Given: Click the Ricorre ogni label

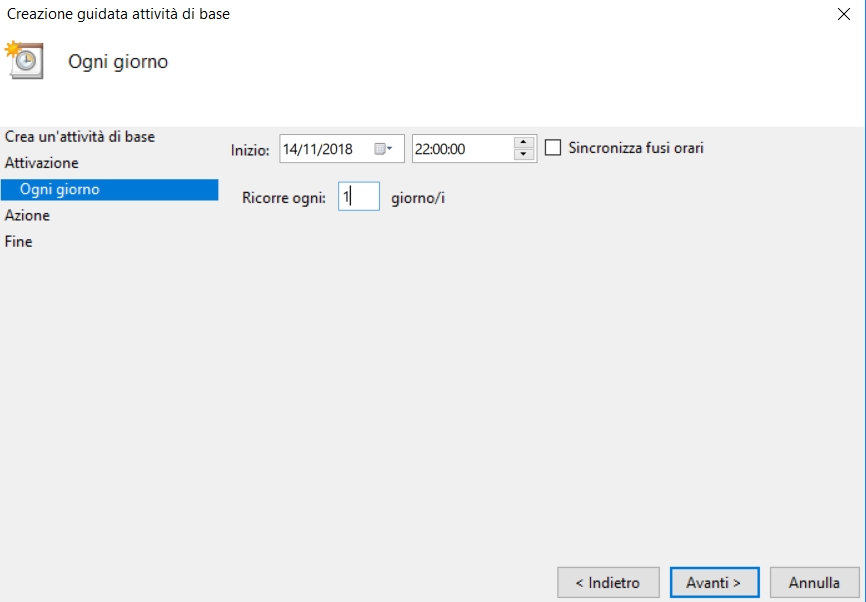Looking at the screenshot, I should coord(283,198).
